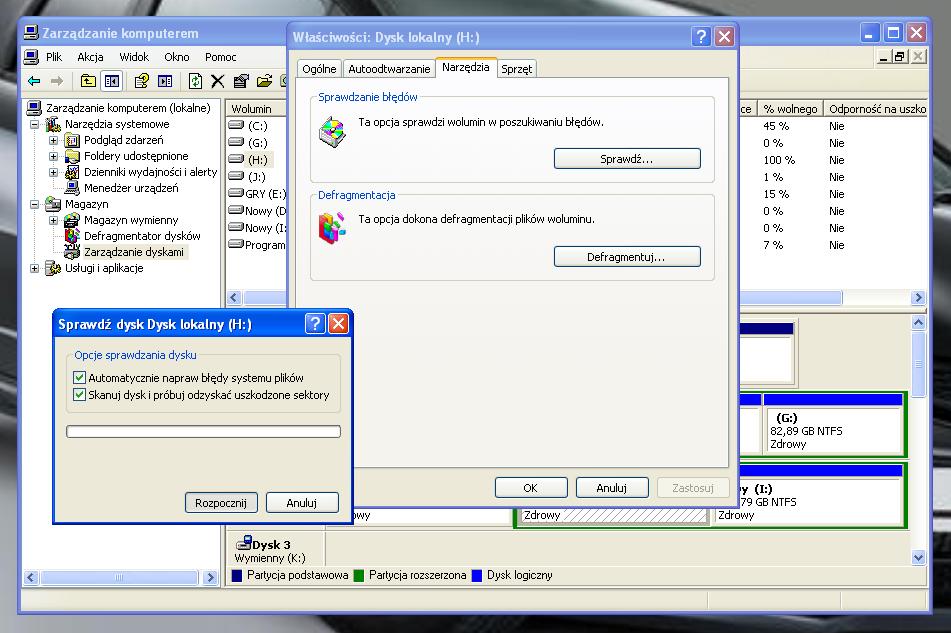Switch to the Autoodtwarzanie tab
The height and width of the screenshot is (633, 951).
tap(389, 69)
